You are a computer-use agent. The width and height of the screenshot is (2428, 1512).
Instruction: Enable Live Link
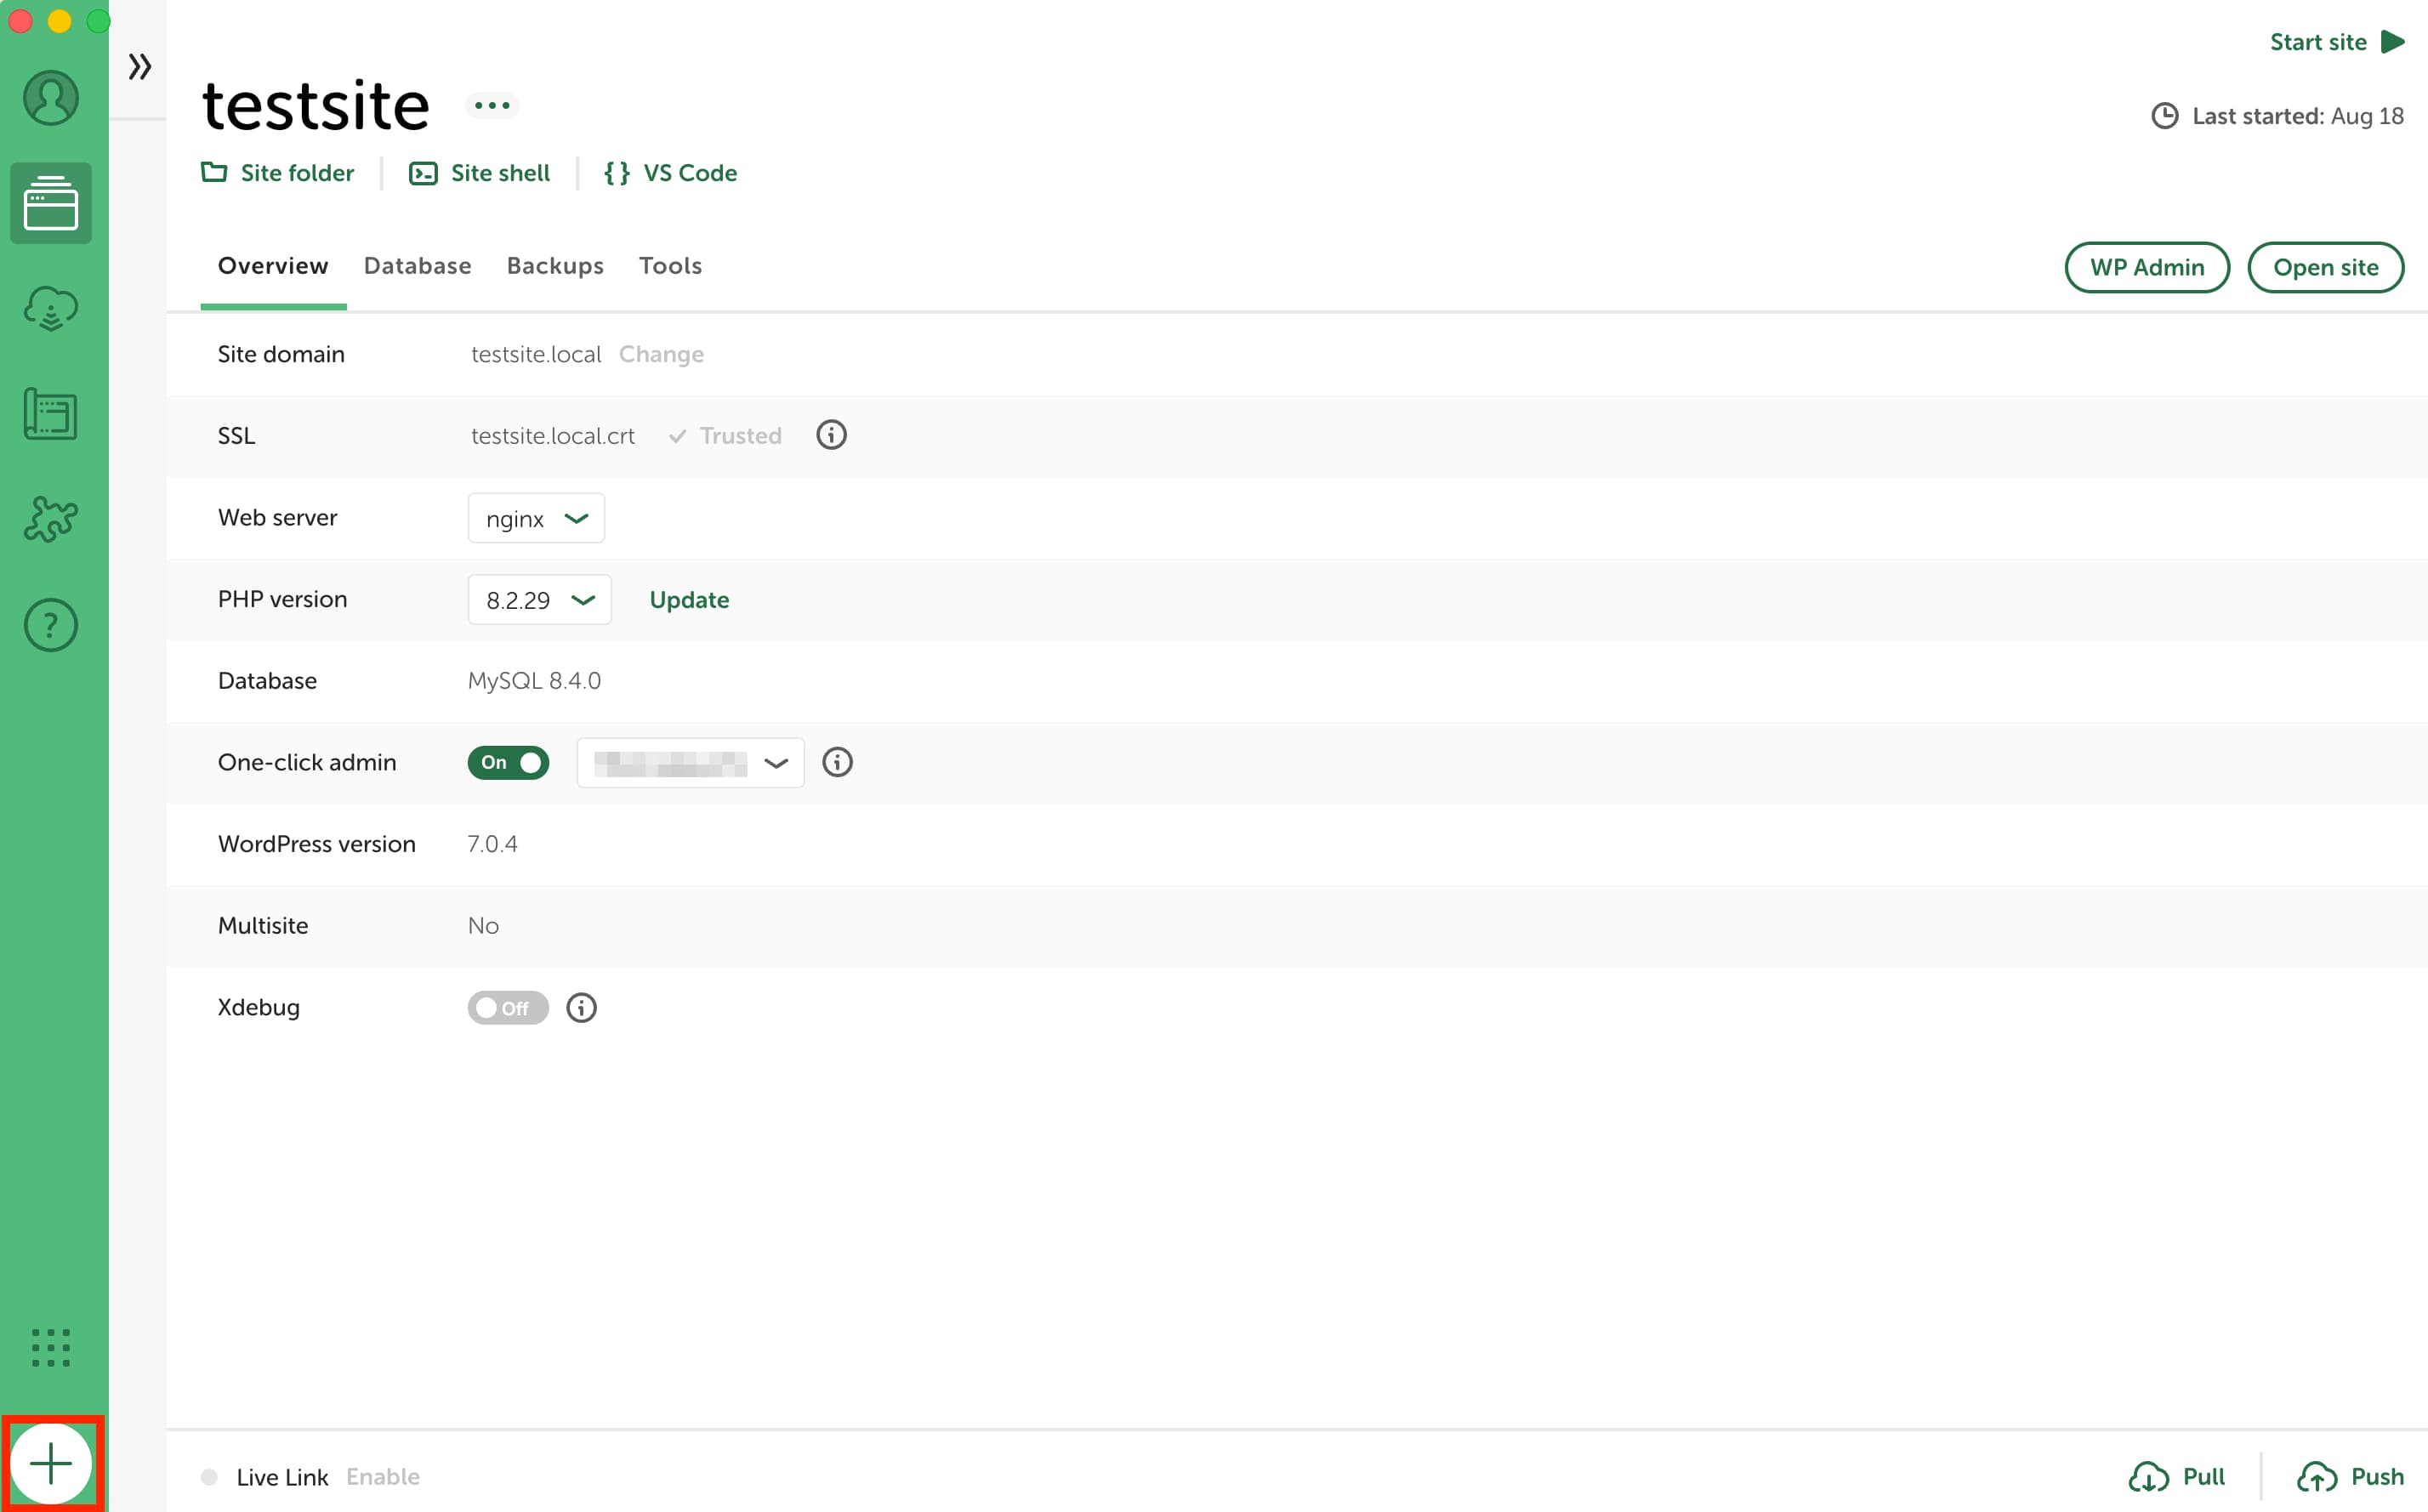(x=383, y=1477)
